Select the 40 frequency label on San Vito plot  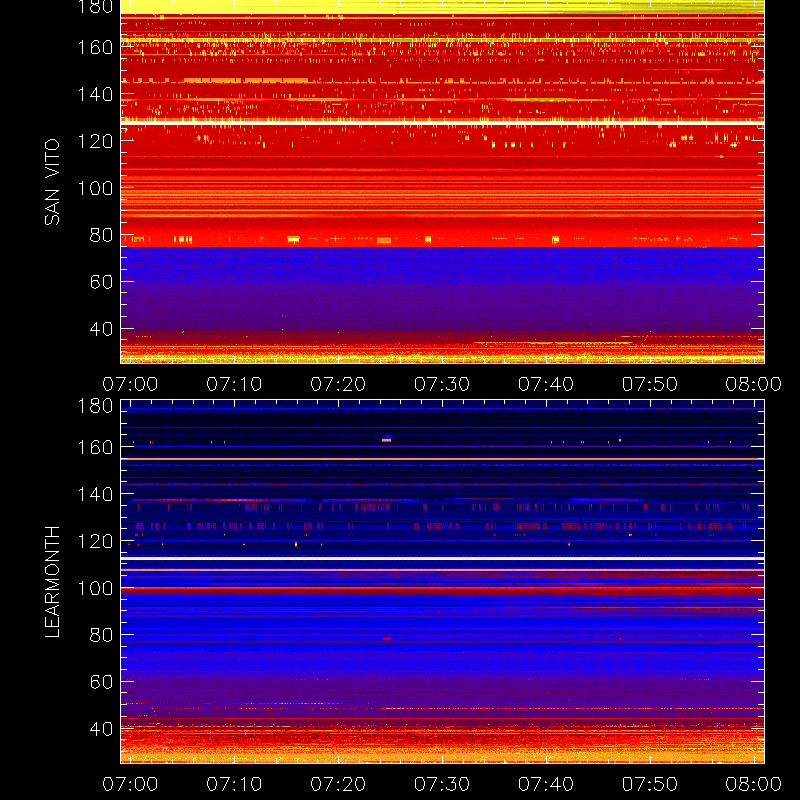tap(101, 329)
